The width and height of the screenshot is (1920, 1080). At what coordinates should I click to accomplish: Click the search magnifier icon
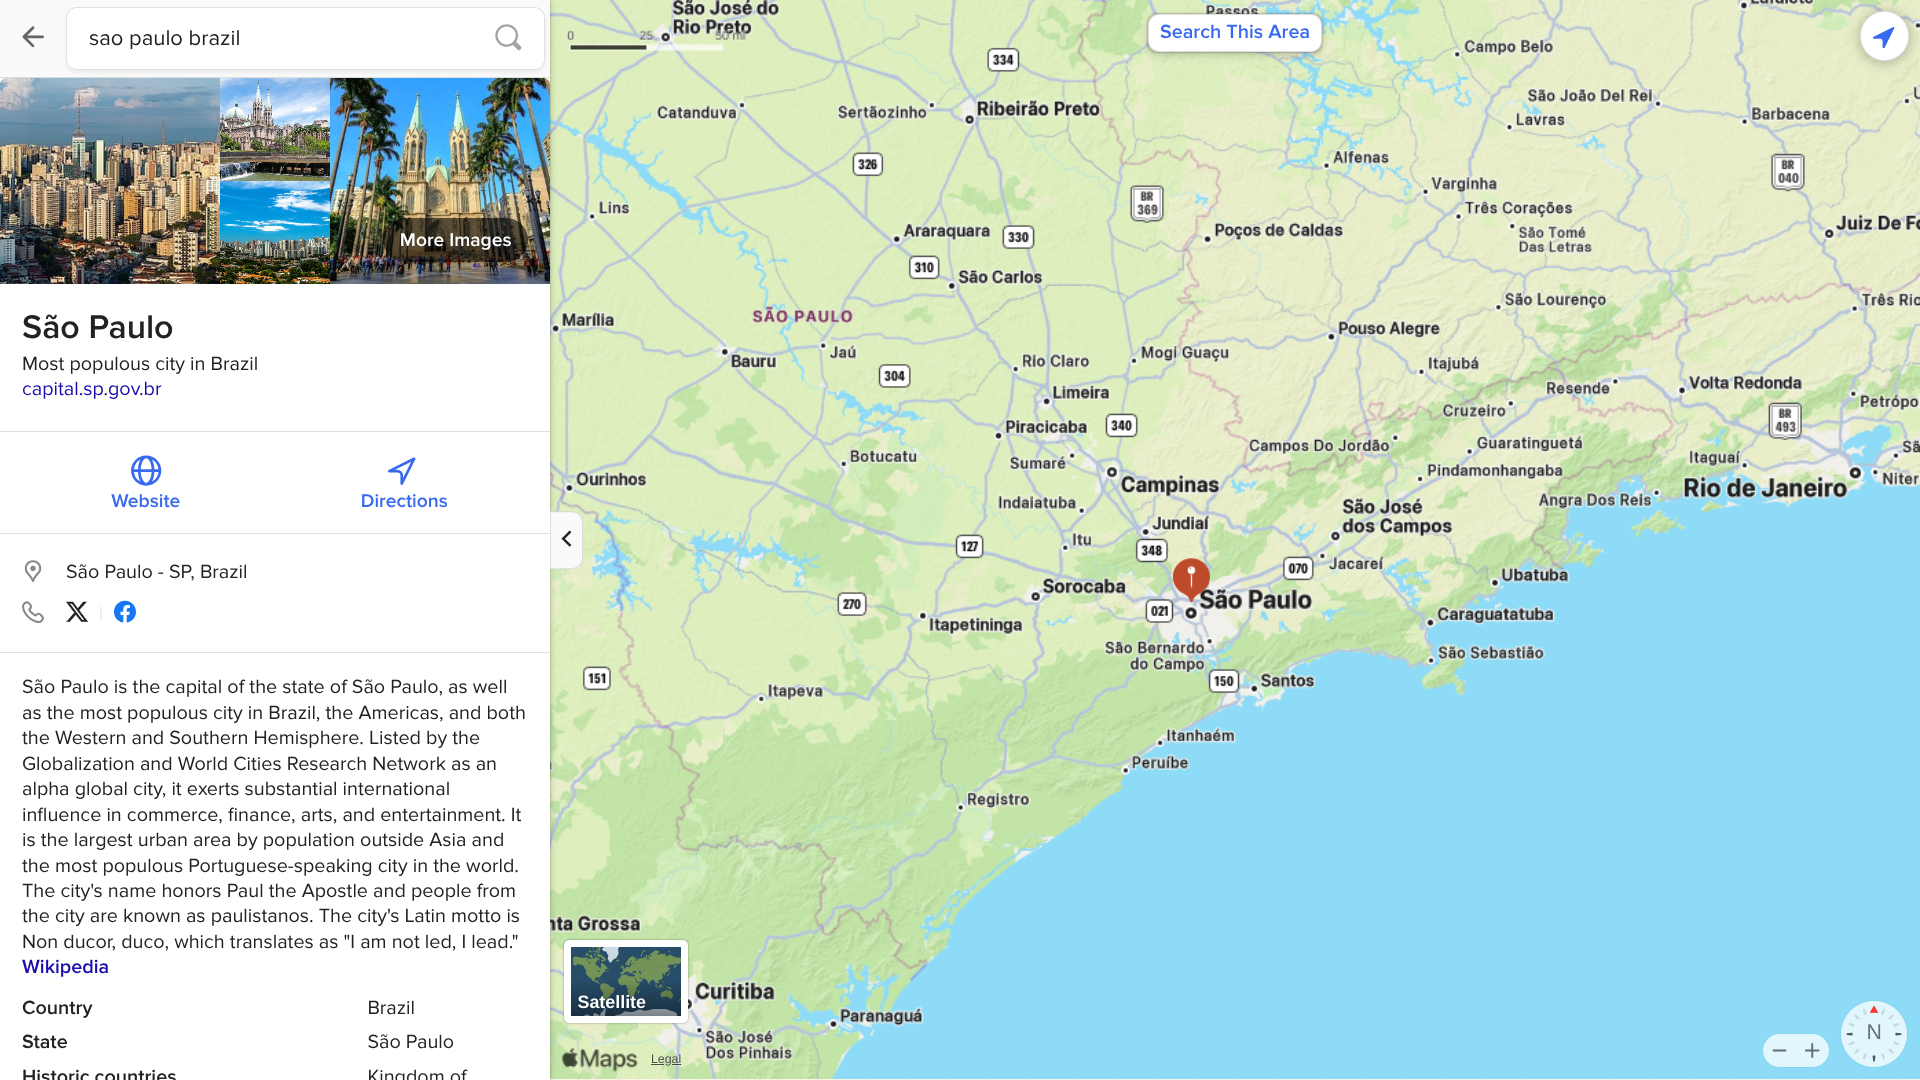click(508, 38)
